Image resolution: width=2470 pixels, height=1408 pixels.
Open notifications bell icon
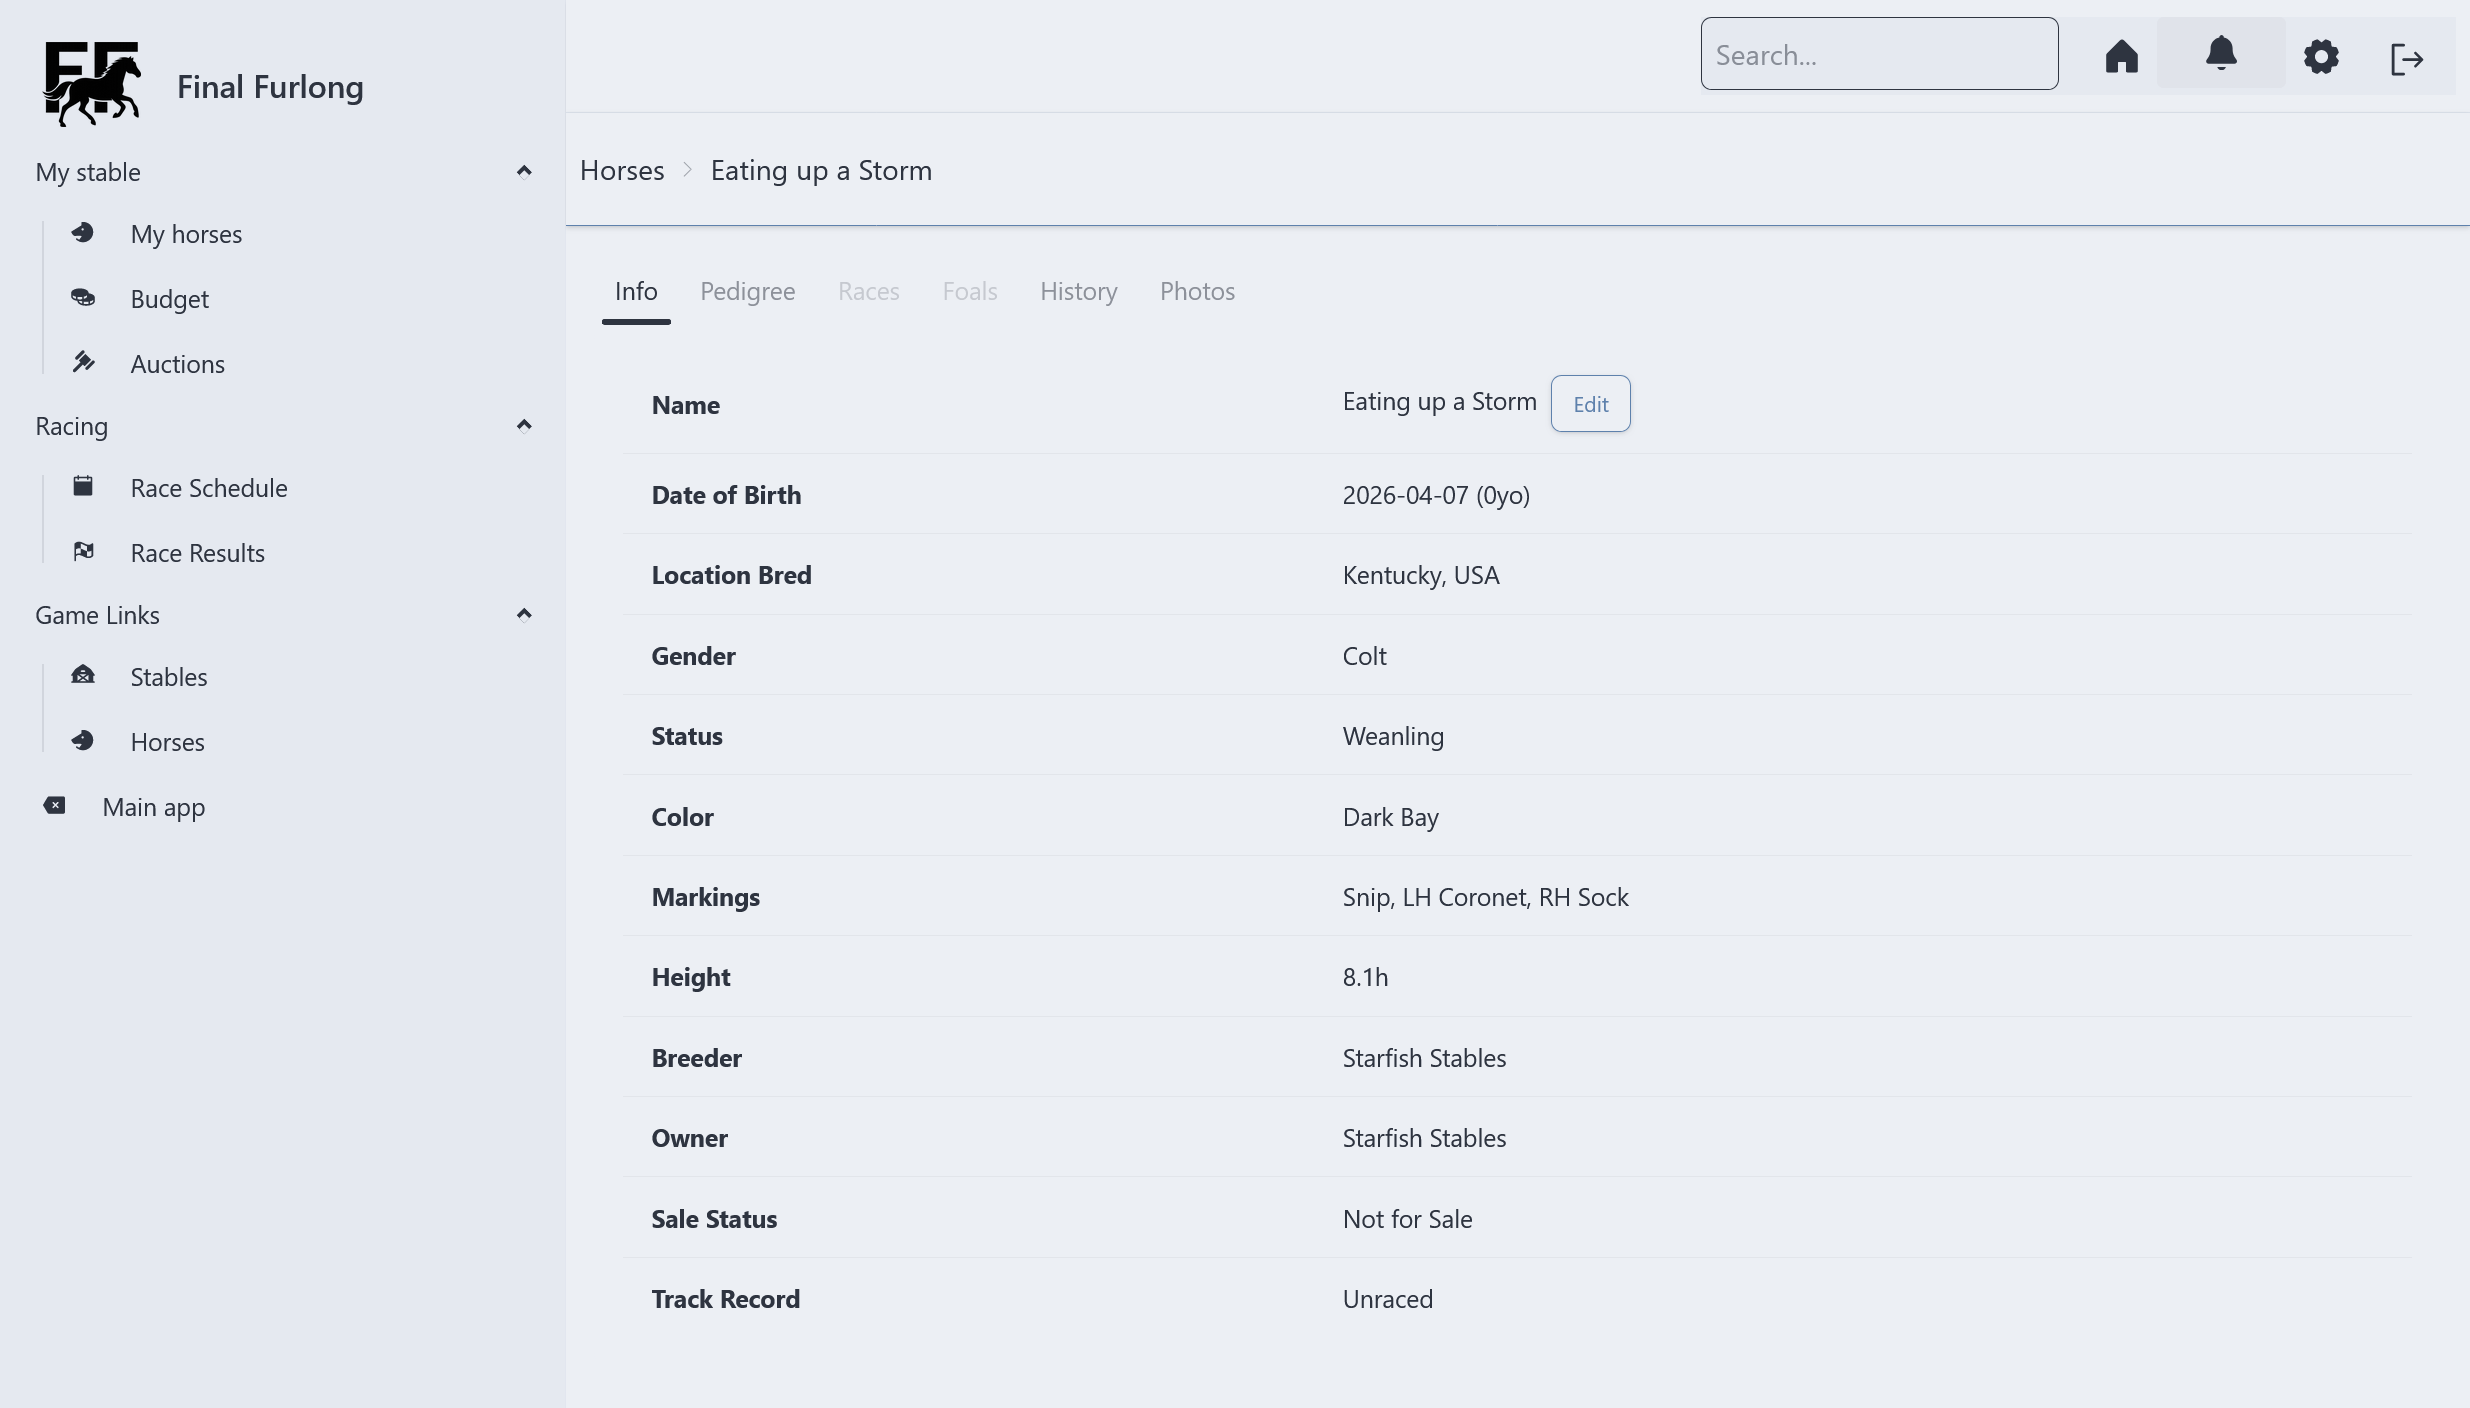2221,54
